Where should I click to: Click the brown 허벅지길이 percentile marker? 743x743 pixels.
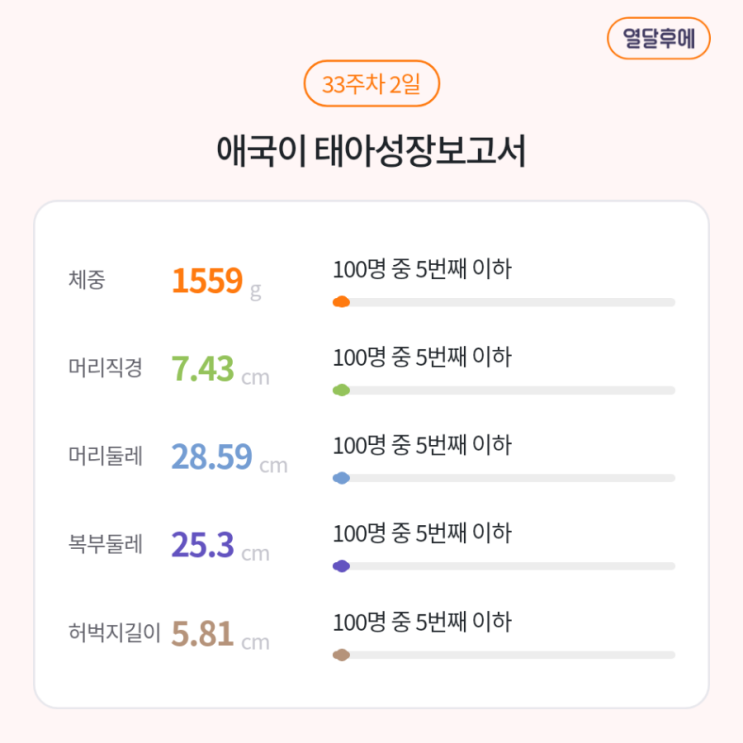[x=341, y=655]
